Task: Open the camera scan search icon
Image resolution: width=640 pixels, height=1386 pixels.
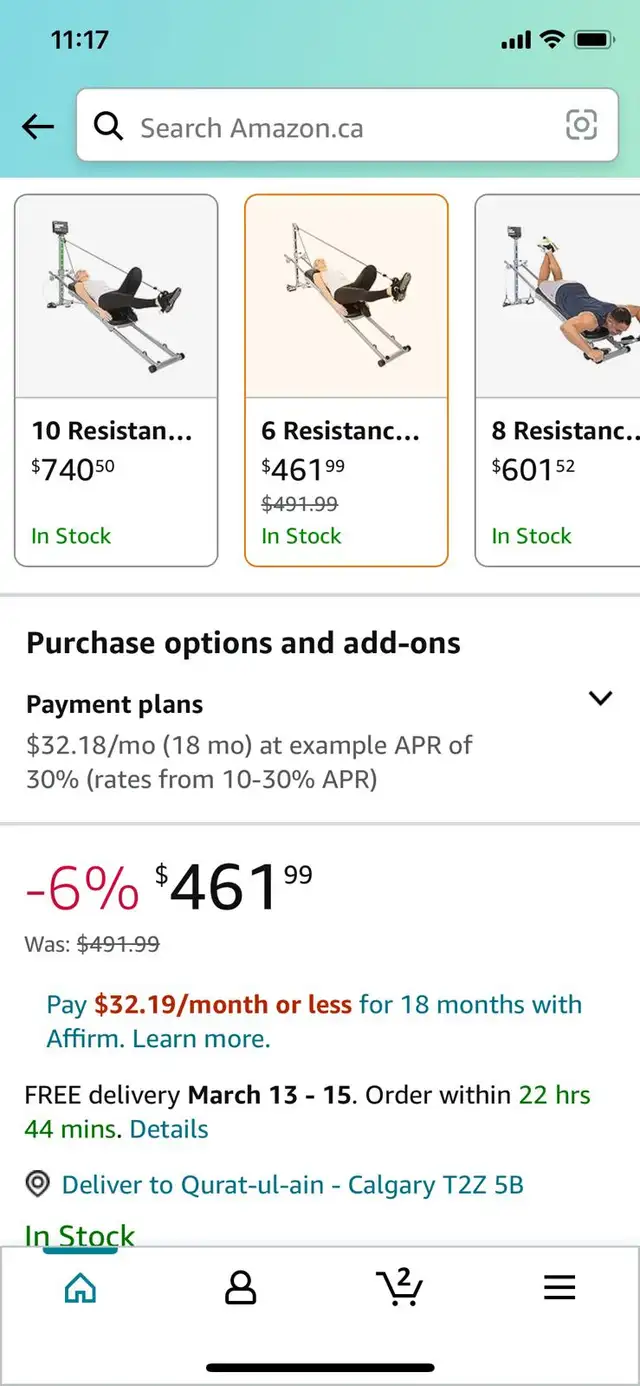Action: click(x=581, y=125)
